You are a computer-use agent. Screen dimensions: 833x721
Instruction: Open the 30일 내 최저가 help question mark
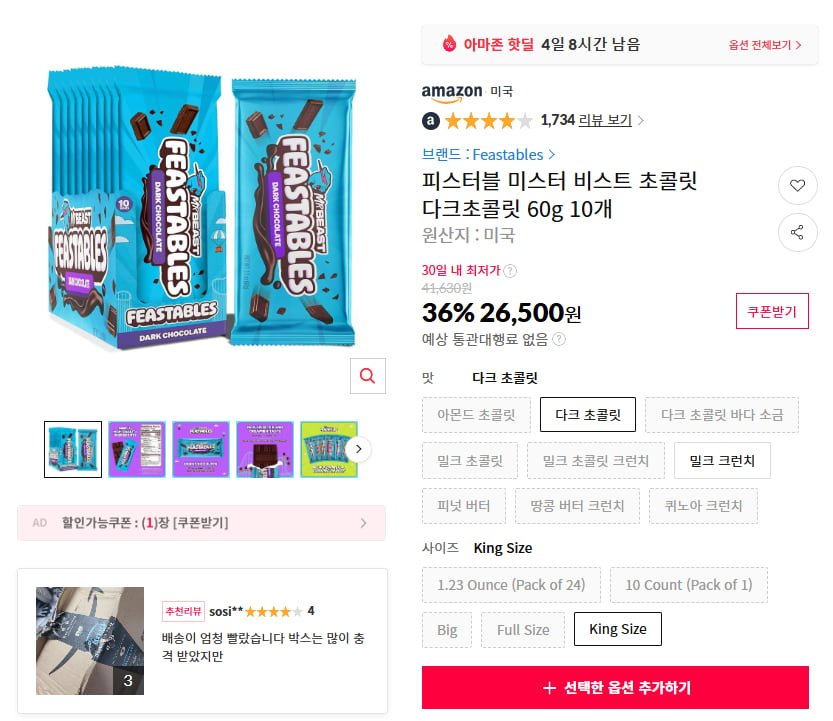tap(509, 271)
